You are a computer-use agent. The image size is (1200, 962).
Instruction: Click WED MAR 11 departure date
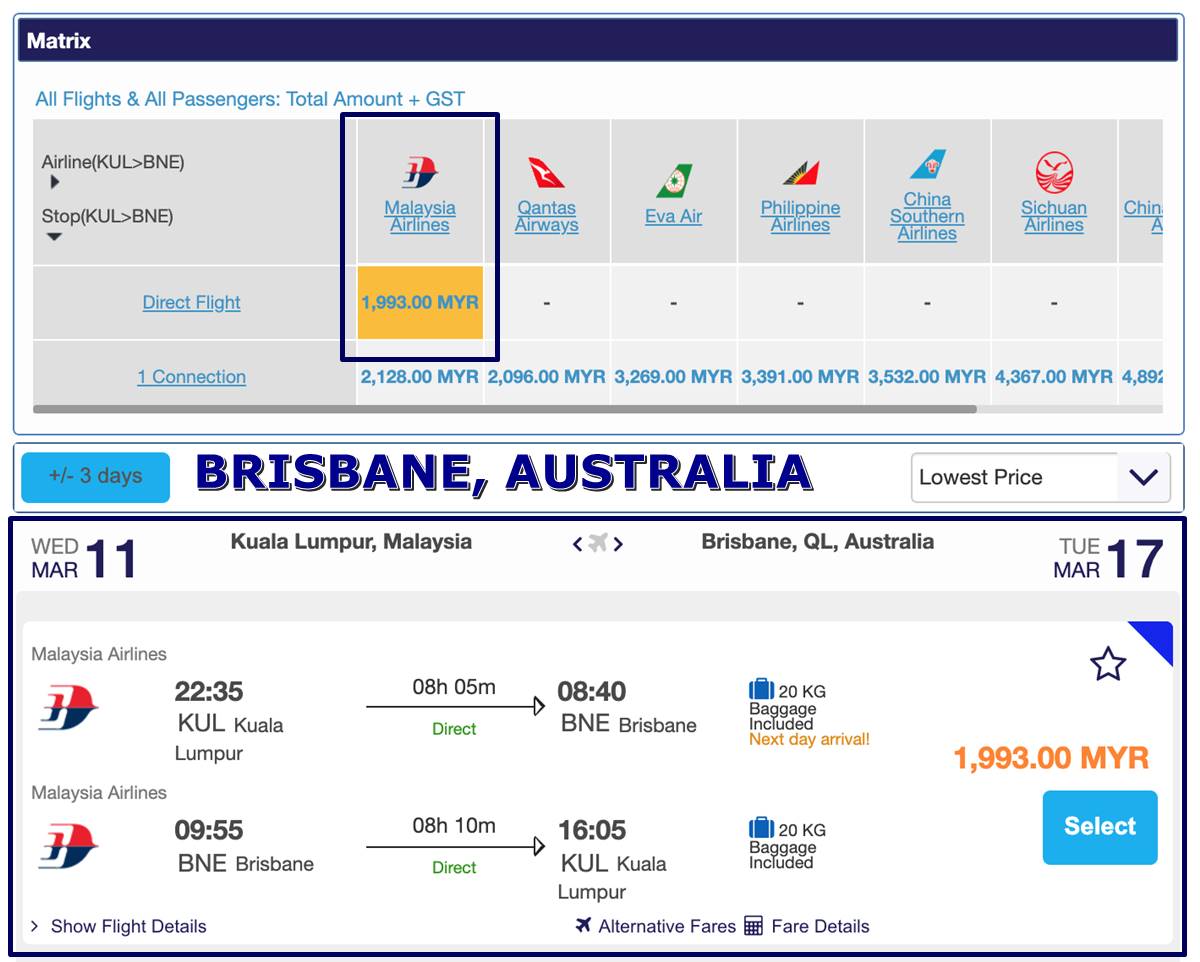(84, 559)
